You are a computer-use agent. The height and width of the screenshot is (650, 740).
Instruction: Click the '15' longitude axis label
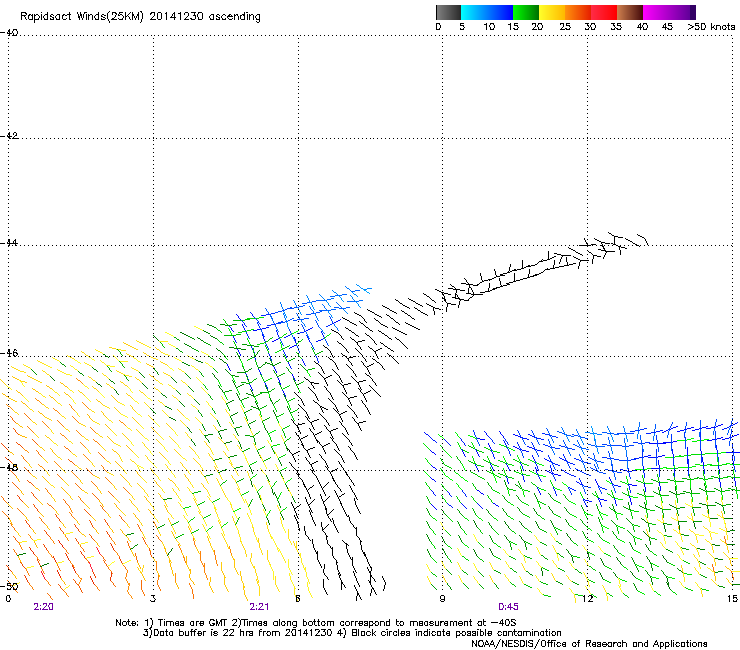pyautogui.click(x=732, y=599)
